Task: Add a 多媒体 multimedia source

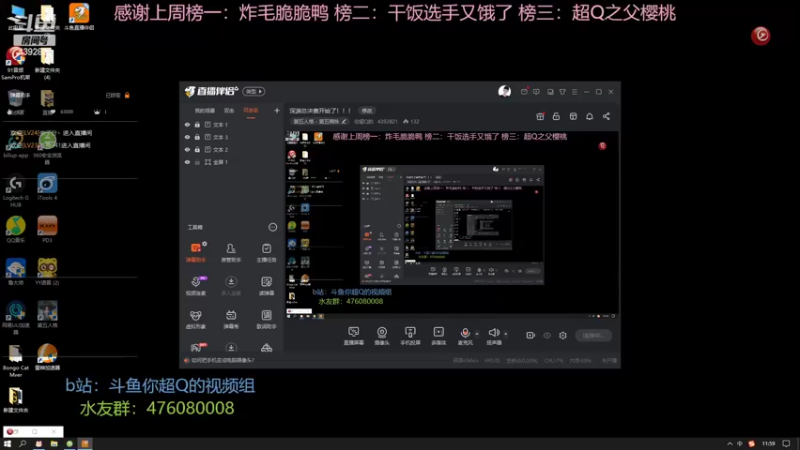Action: click(x=438, y=336)
